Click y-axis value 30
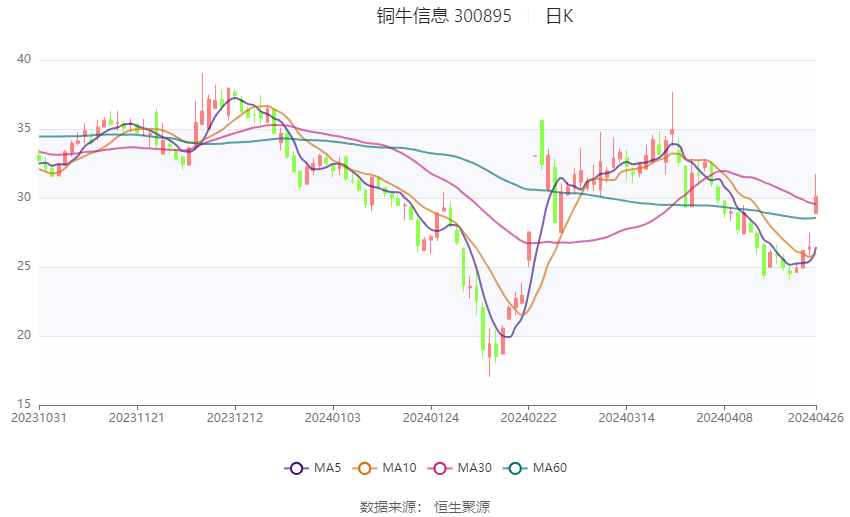The height and width of the screenshot is (517, 850). click(x=24, y=197)
